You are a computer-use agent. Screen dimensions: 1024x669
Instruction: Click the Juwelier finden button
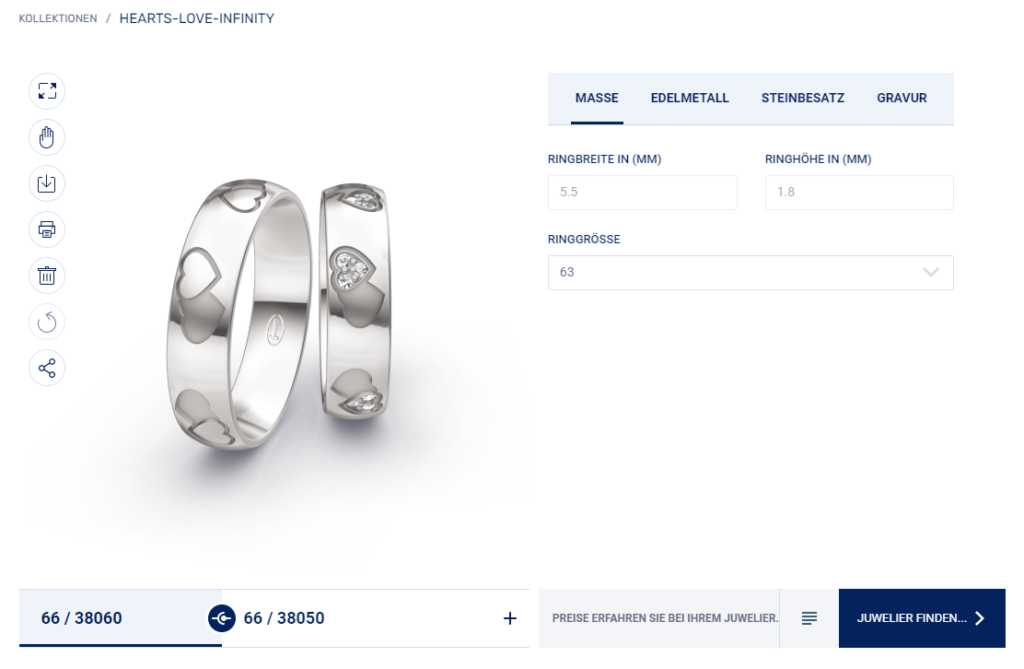[922, 618]
